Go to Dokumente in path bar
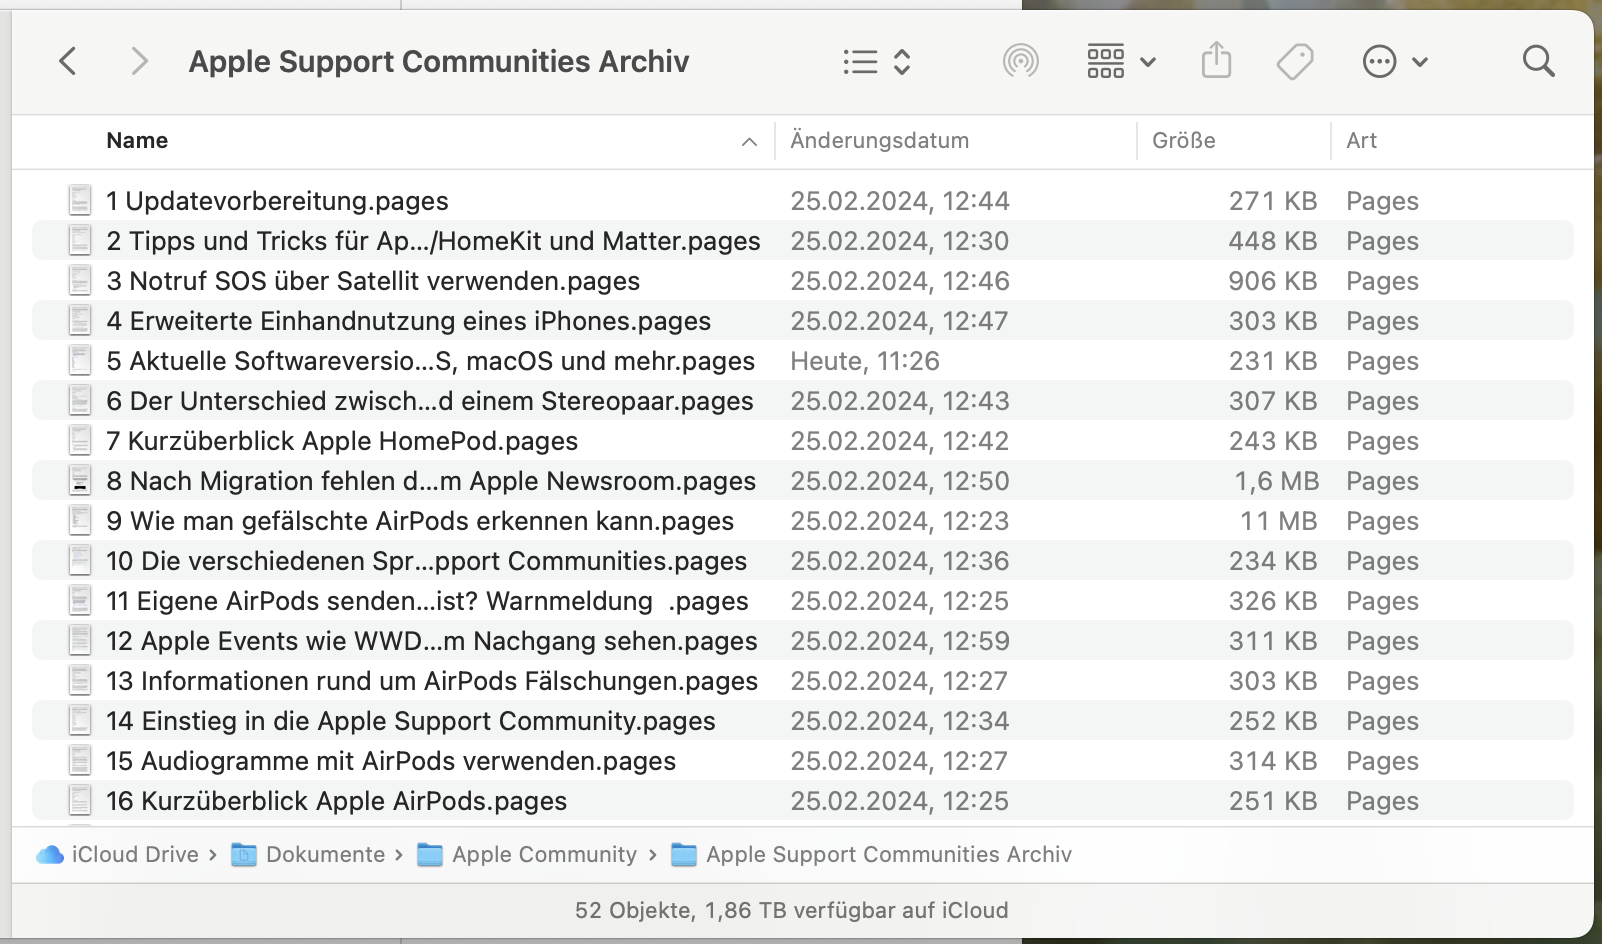This screenshot has width=1602, height=944. 324,855
